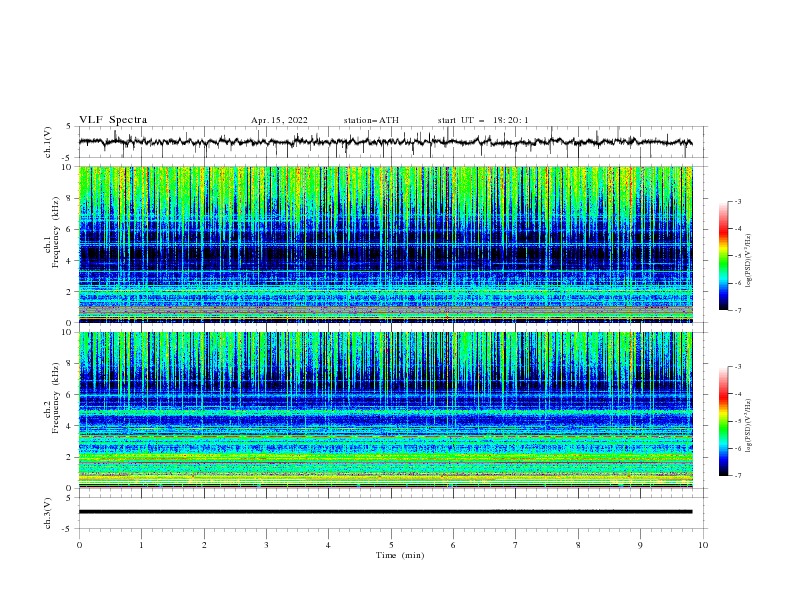Click the ch.2 frequency tick label '6'
This screenshot has width=792, height=612.
(x=69, y=395)
